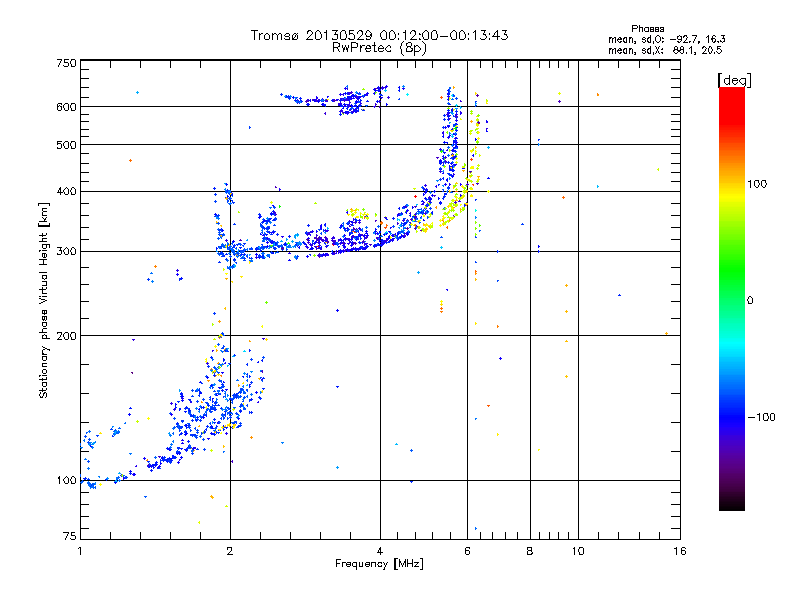This screenshot has width=800, height=600.
Task: Click the y-axis label "Stationary phase Virtual Height [km]"
Action: point(44,300)
